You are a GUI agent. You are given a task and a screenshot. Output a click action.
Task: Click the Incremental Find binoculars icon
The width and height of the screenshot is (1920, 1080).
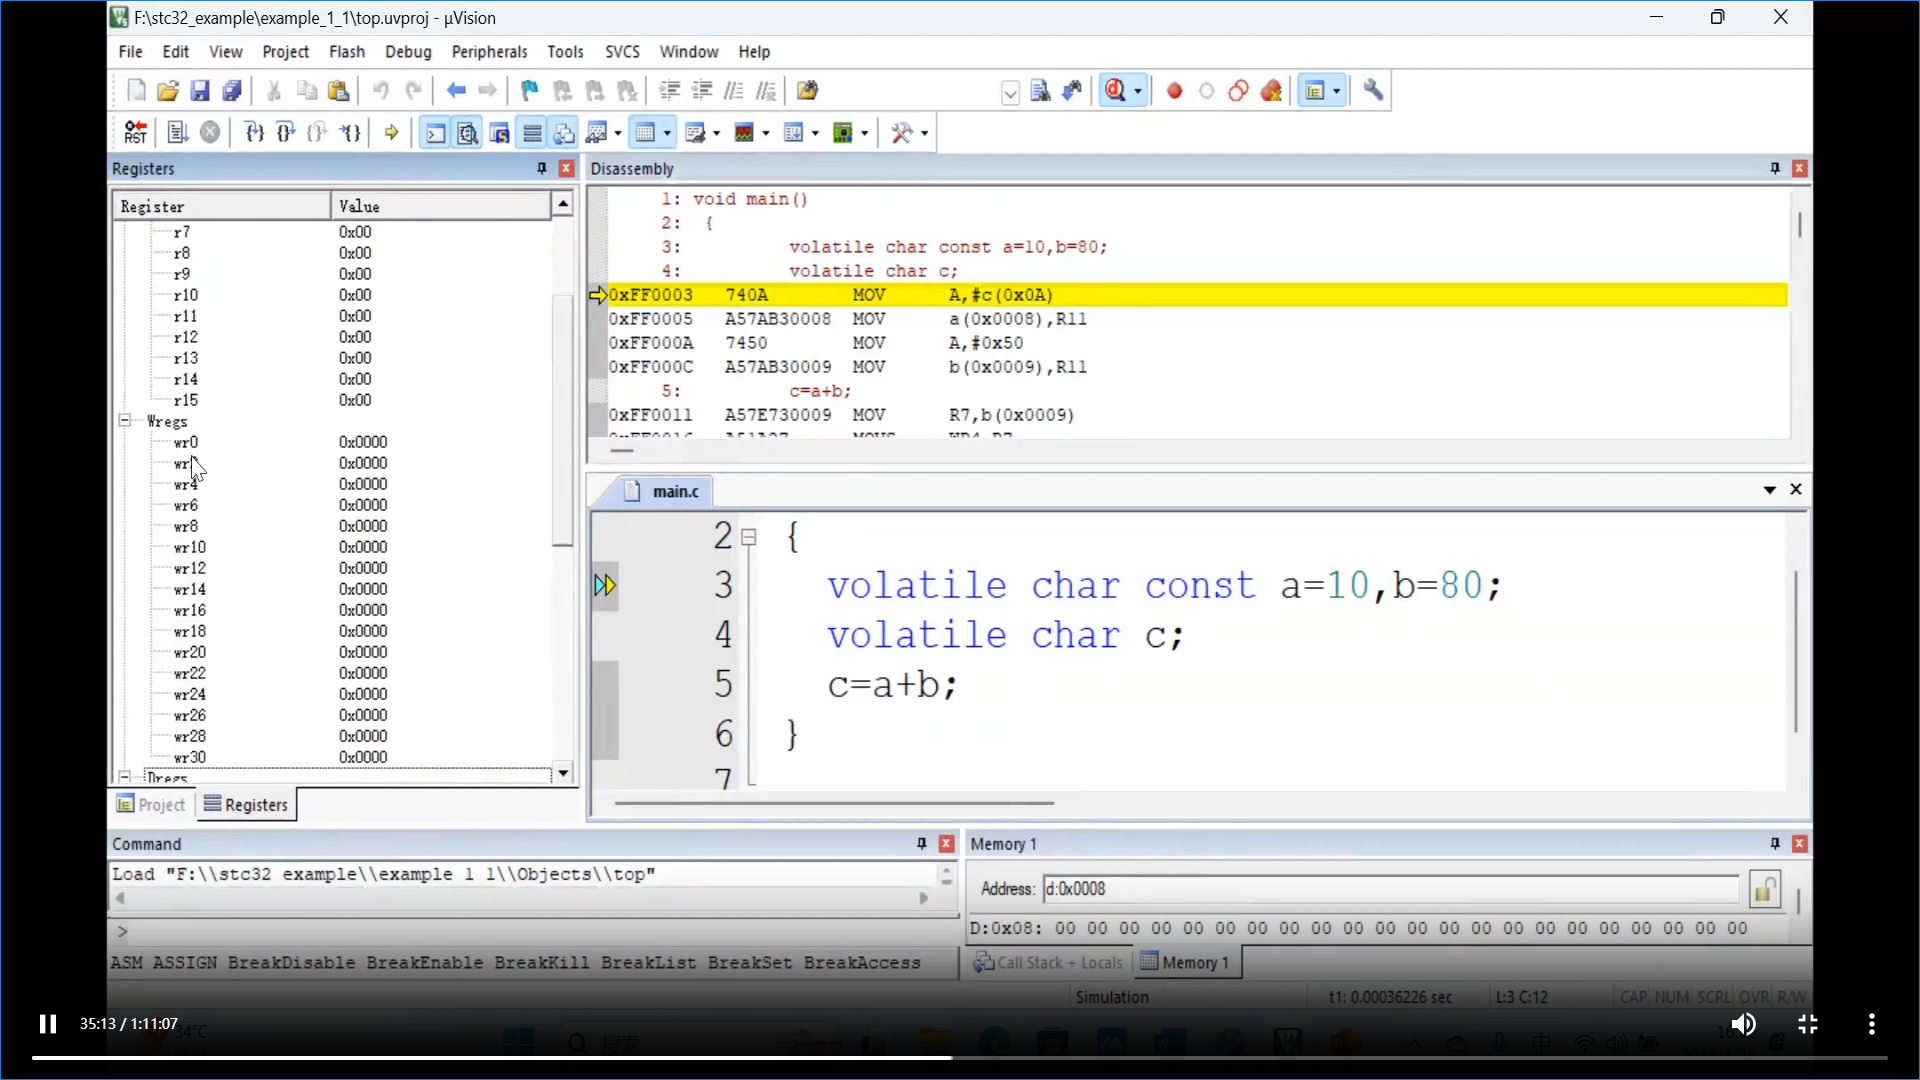click(1072, 91)
